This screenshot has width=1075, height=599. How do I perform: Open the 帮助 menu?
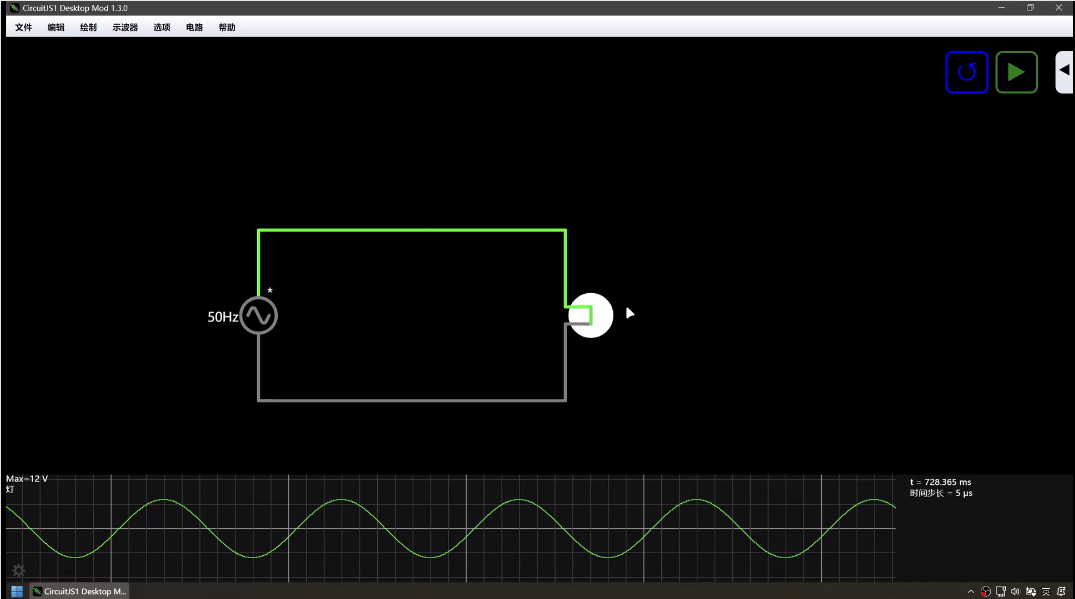227,27
